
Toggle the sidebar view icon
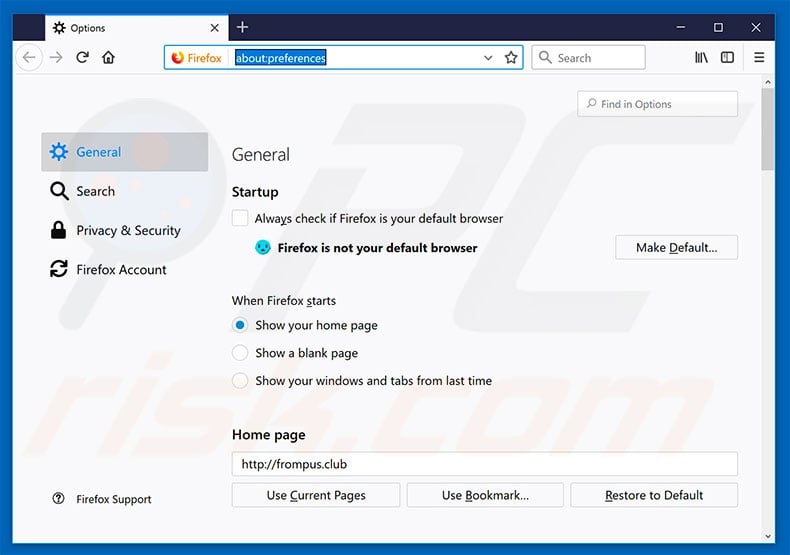click(x=728, y=57)
